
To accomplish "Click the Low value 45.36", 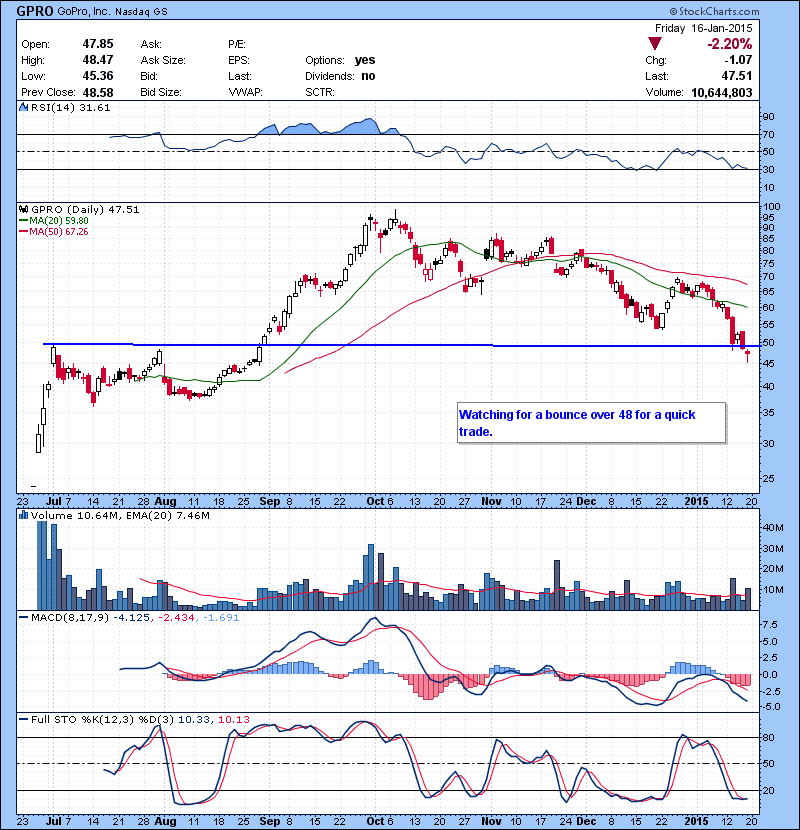I will [98, 76].
